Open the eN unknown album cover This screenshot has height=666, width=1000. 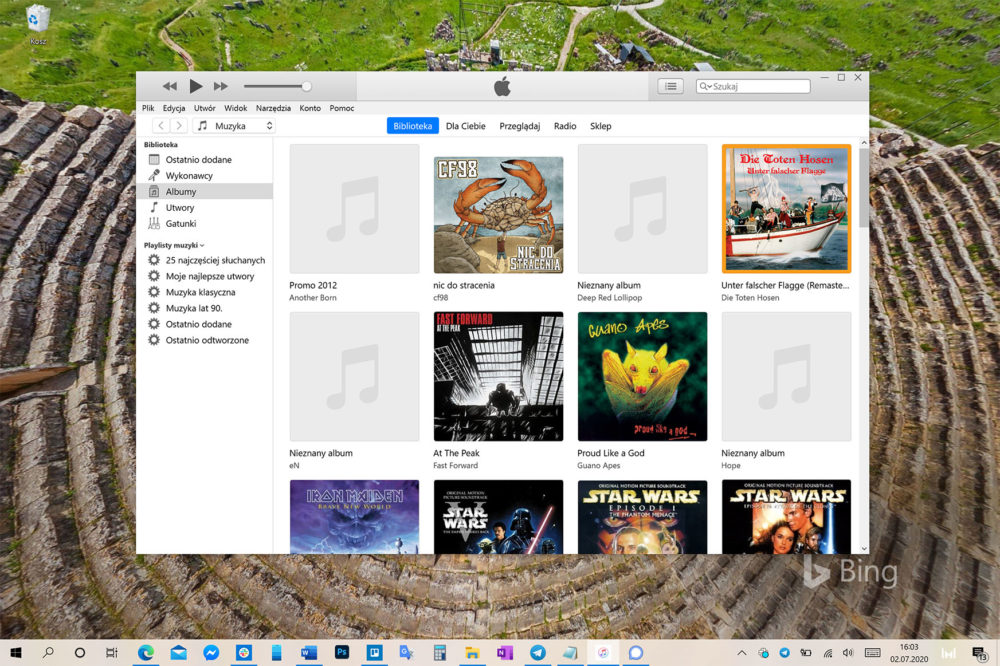(354, 376)
